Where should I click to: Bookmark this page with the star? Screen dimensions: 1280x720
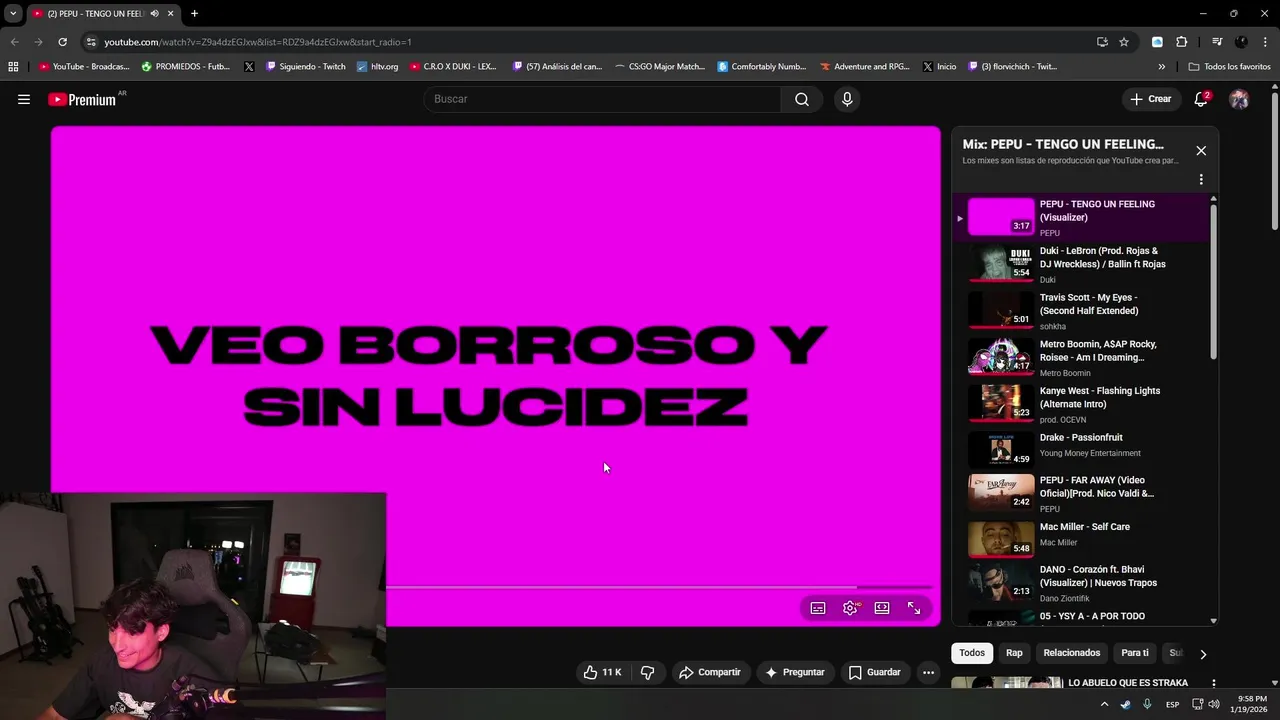point(1124,42)
